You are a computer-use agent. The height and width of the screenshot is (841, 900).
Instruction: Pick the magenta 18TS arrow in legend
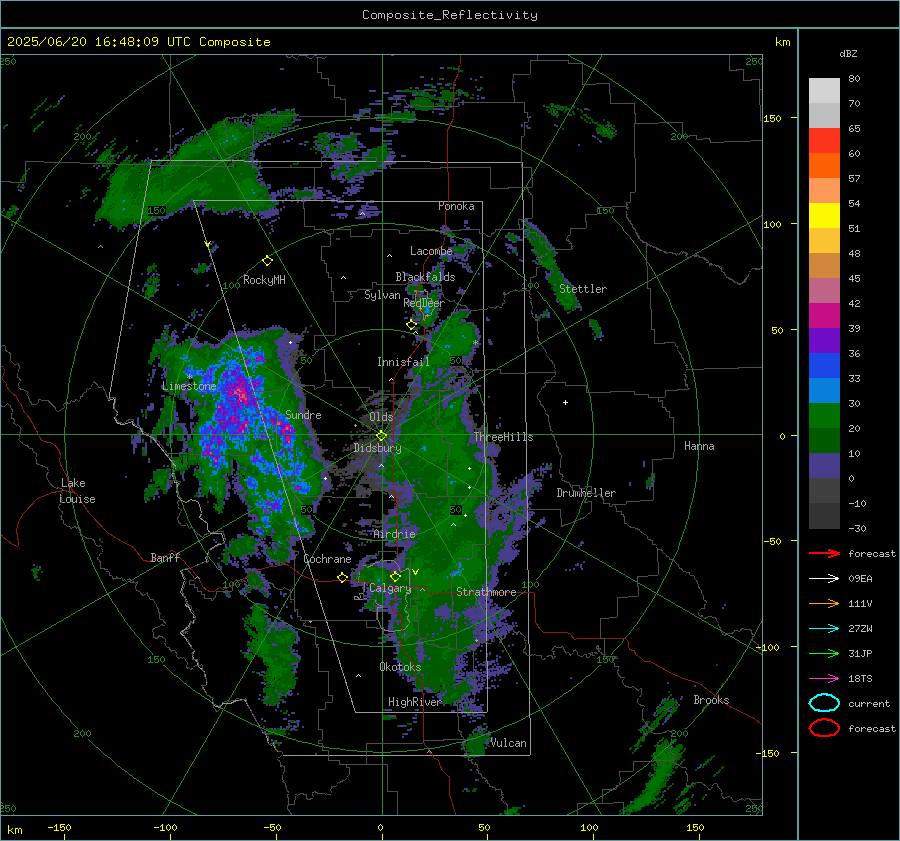pos(824,678)
